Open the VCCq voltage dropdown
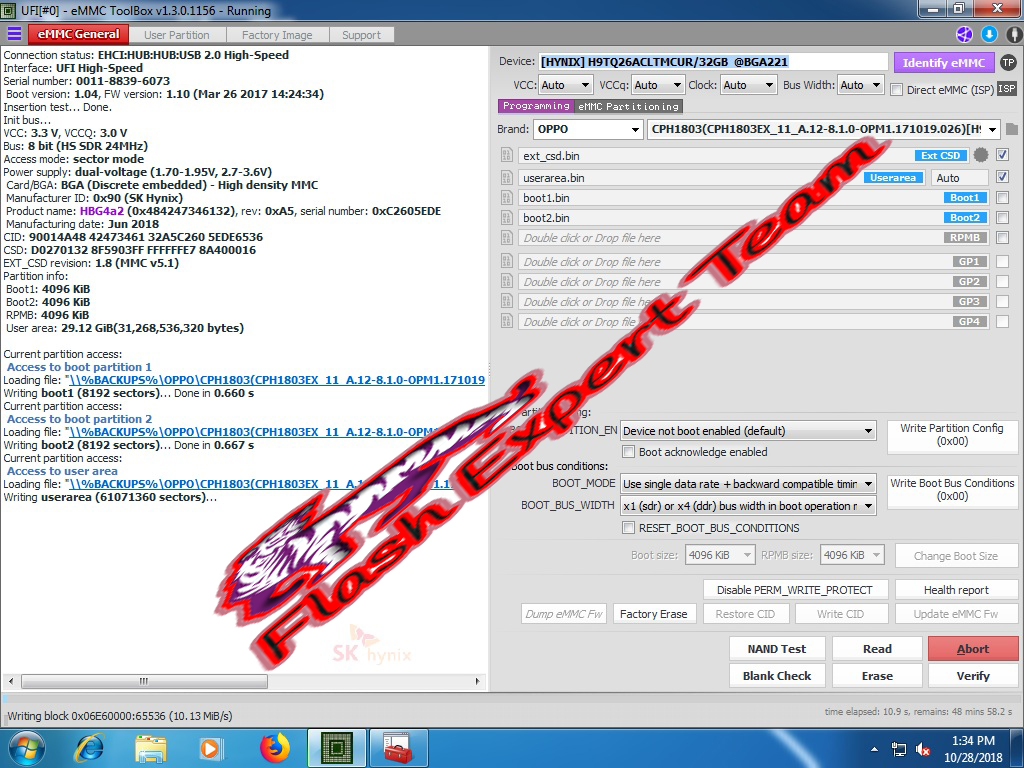1024x768 pixels. [658, 85]
